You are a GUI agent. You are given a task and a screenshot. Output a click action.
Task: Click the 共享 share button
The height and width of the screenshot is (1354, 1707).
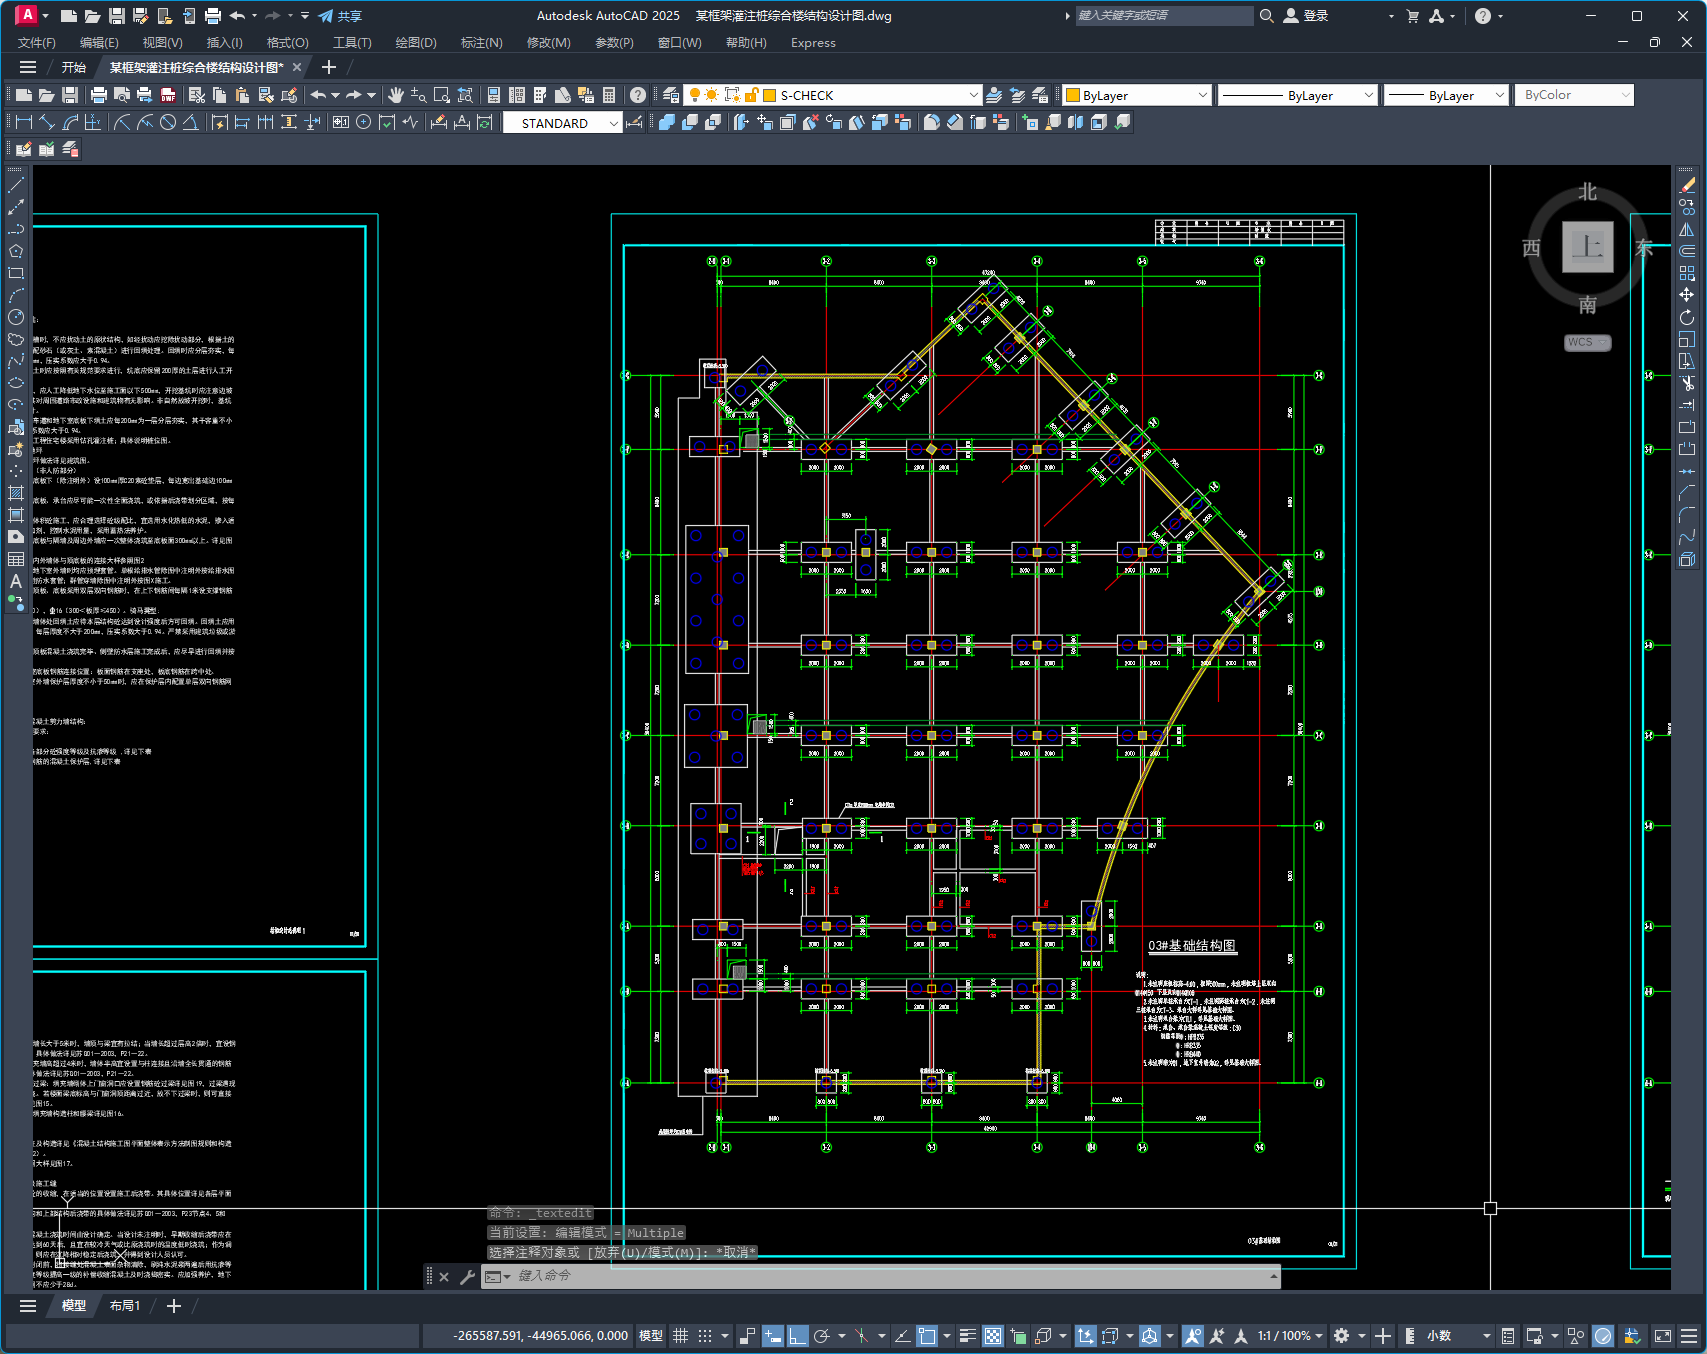340,16
